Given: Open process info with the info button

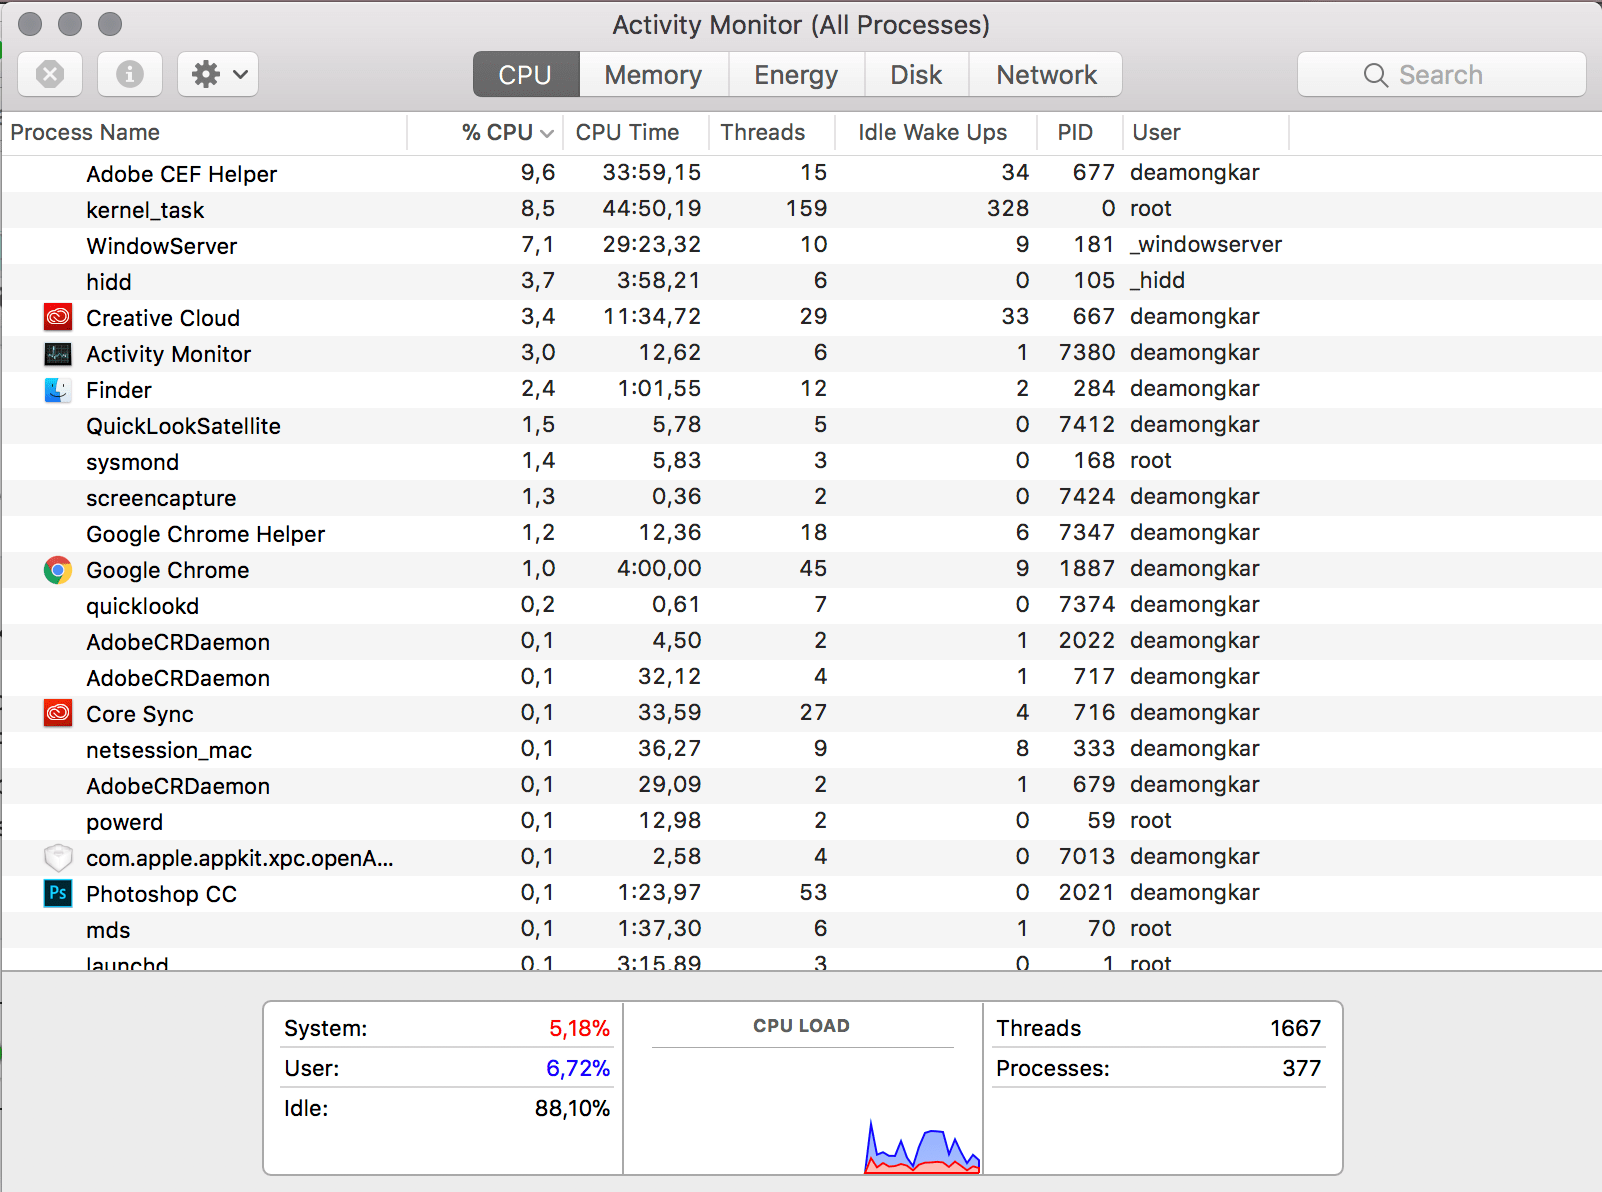Looking at the screenshot, I should pos(130,73).
